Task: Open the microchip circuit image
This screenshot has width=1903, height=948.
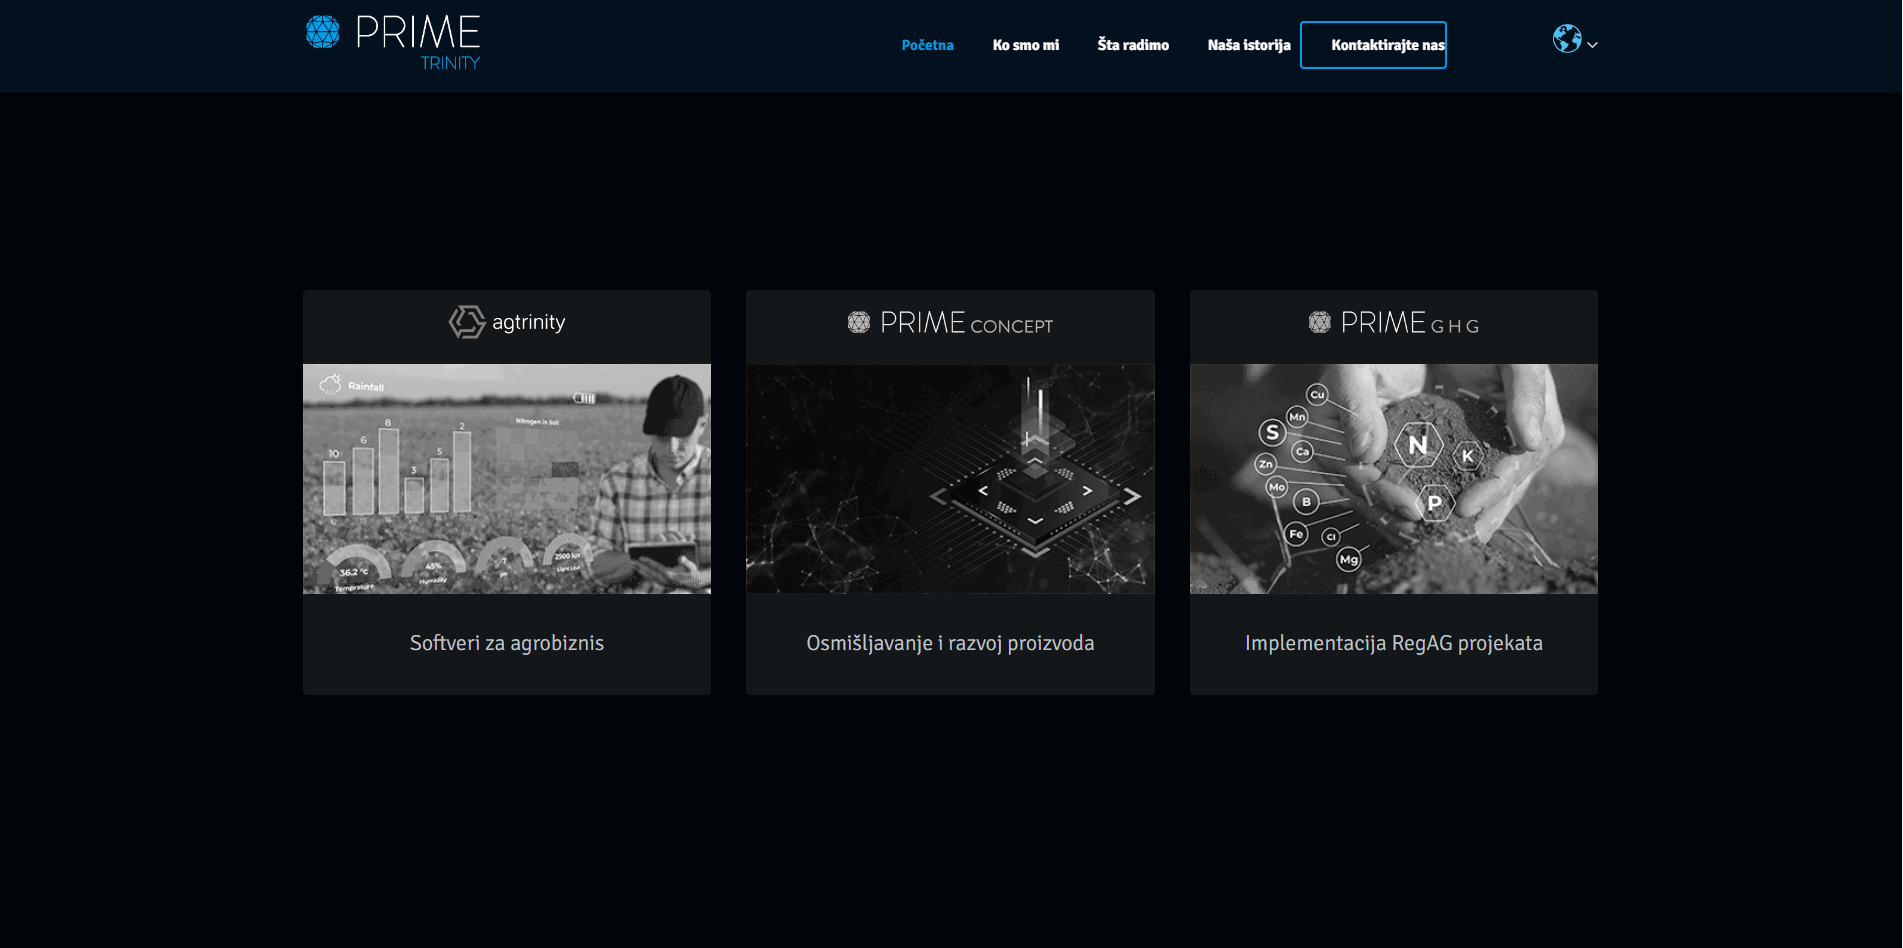Action: pyautogui.click(x=950, y=479)
